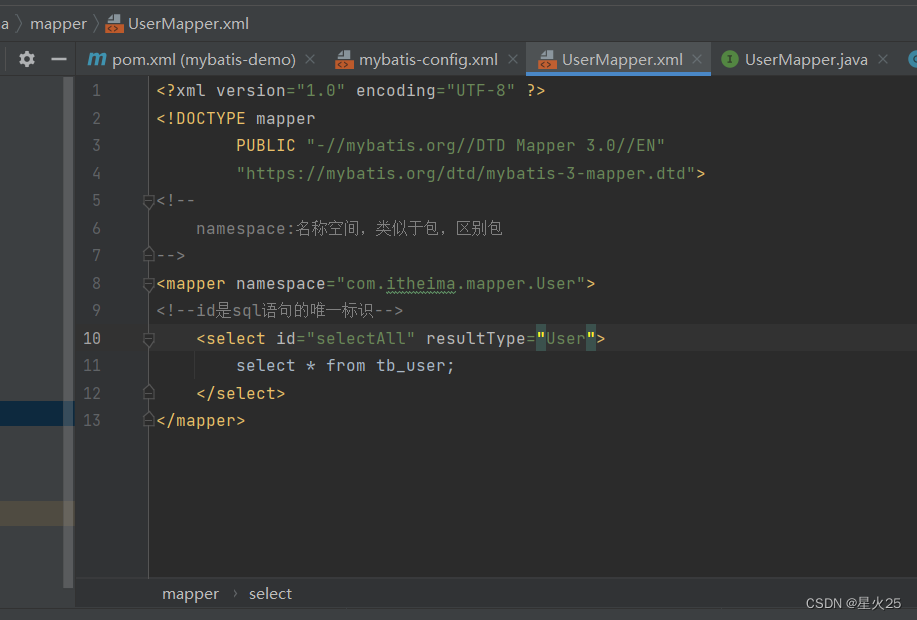
Task: Click the XML file icon on mybatis-config.xml tab
Action: (x=345, y=59)
